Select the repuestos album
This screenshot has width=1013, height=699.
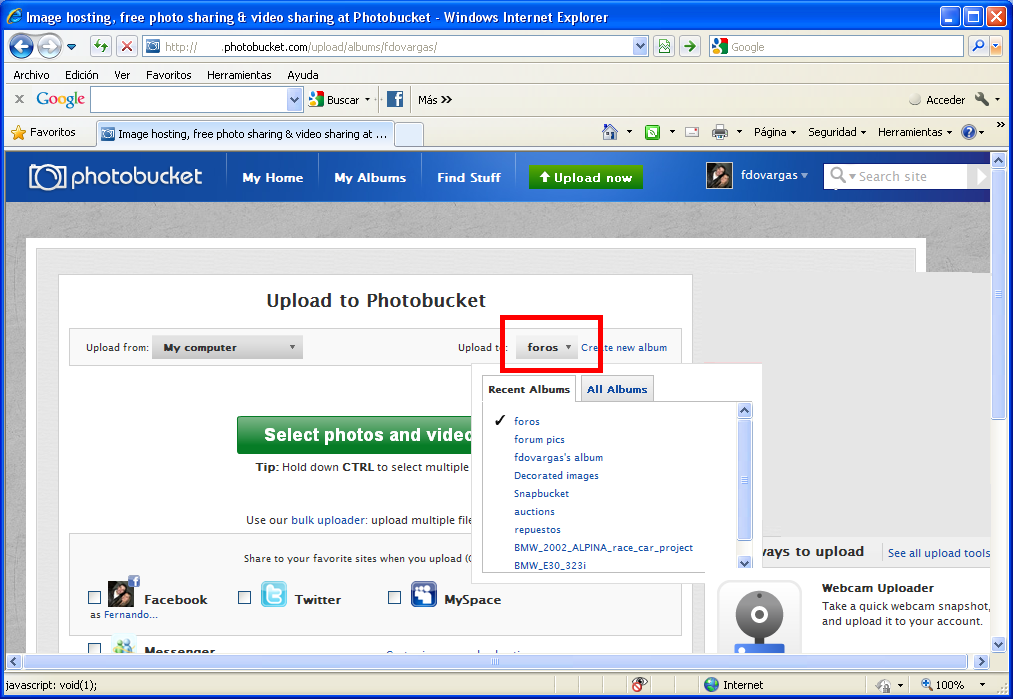tap(538, 530)
